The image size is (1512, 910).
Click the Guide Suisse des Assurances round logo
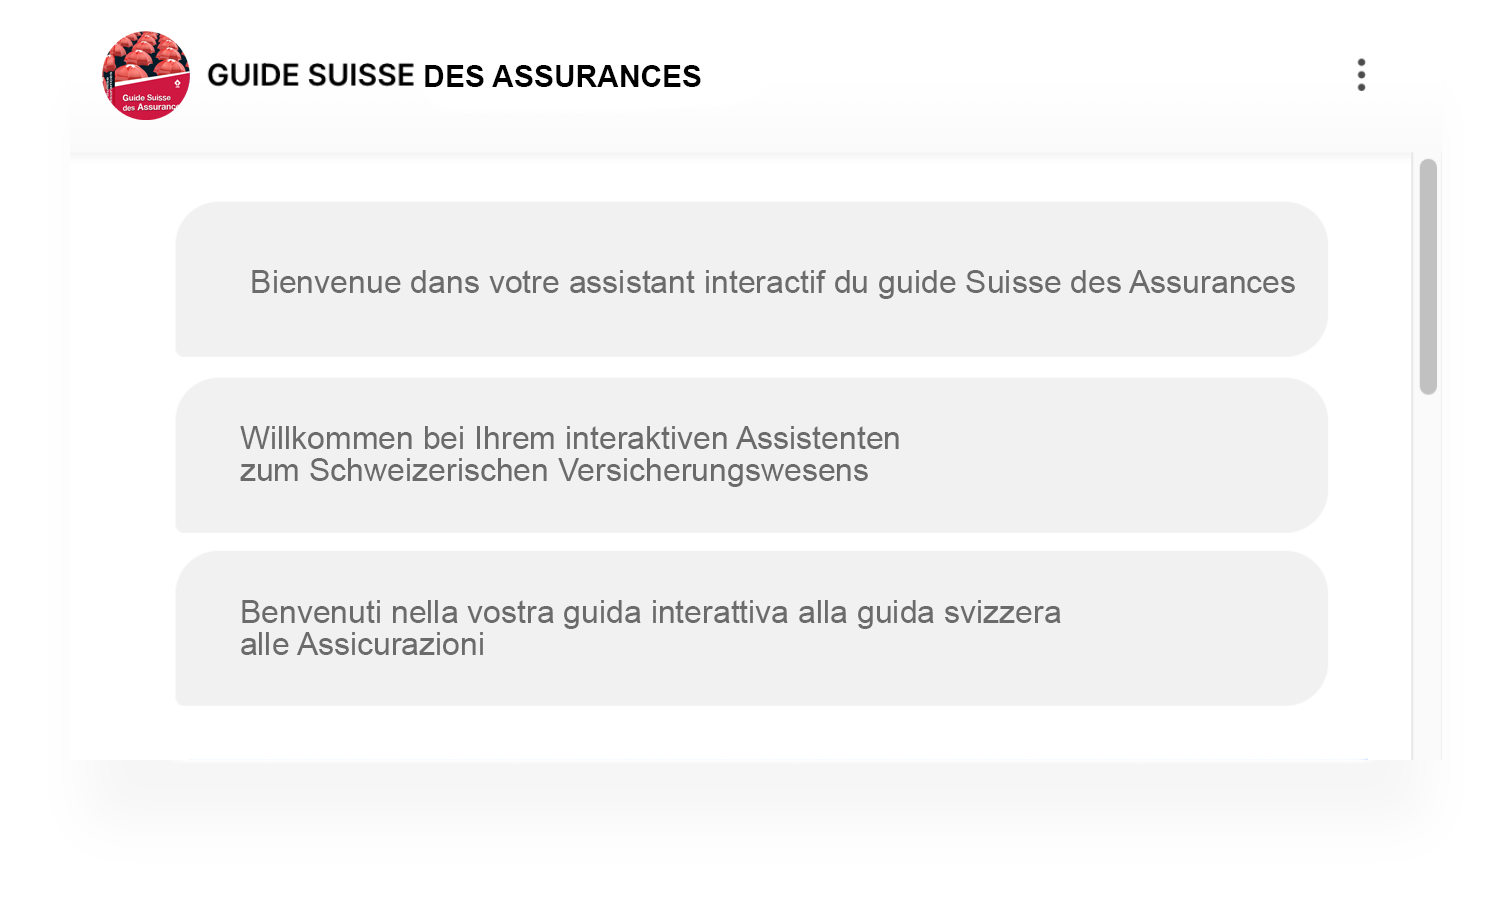pos(146,76)
